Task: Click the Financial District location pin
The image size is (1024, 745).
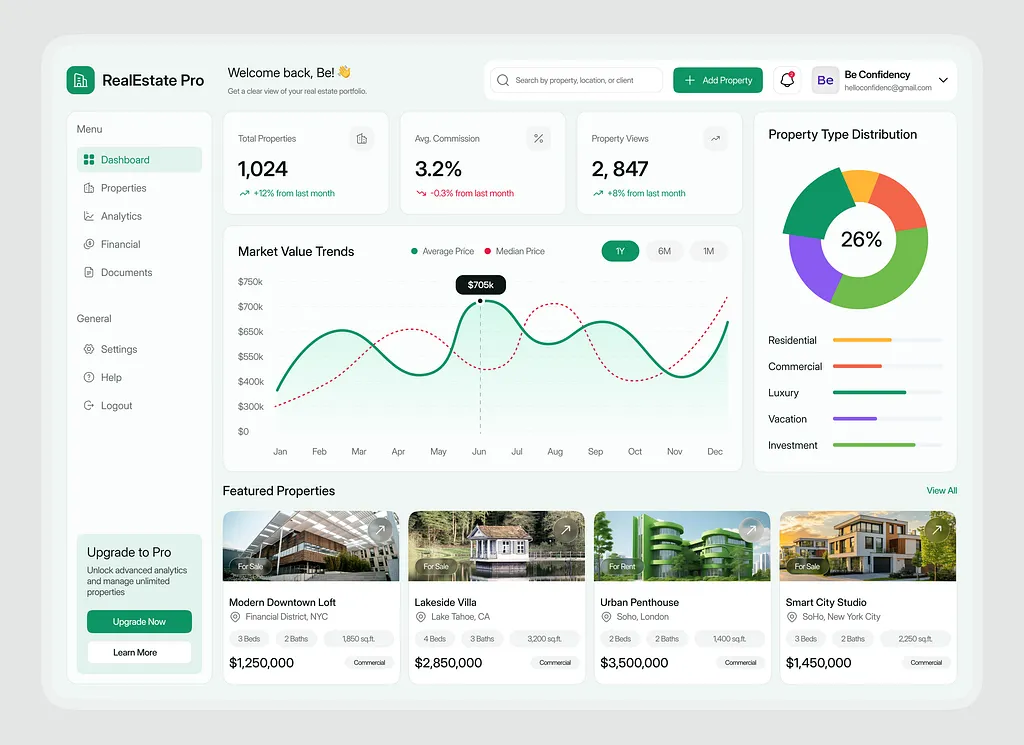Action: point(235,617)
